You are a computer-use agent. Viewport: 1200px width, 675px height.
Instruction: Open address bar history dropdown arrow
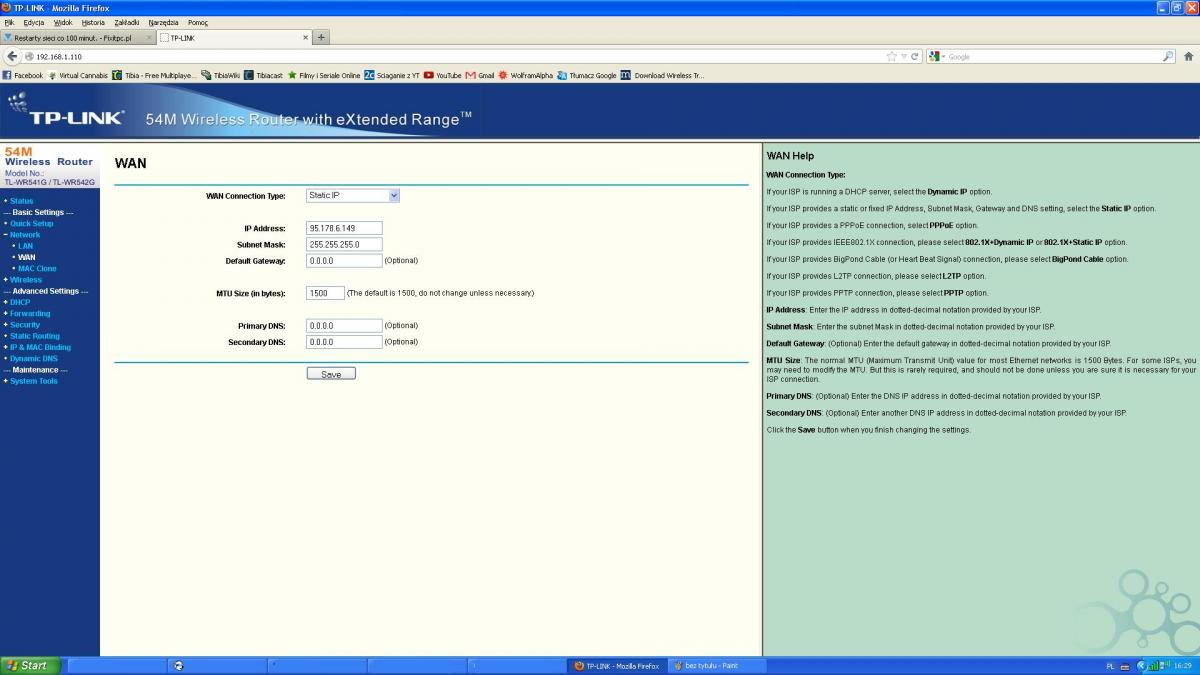[903, 56]
